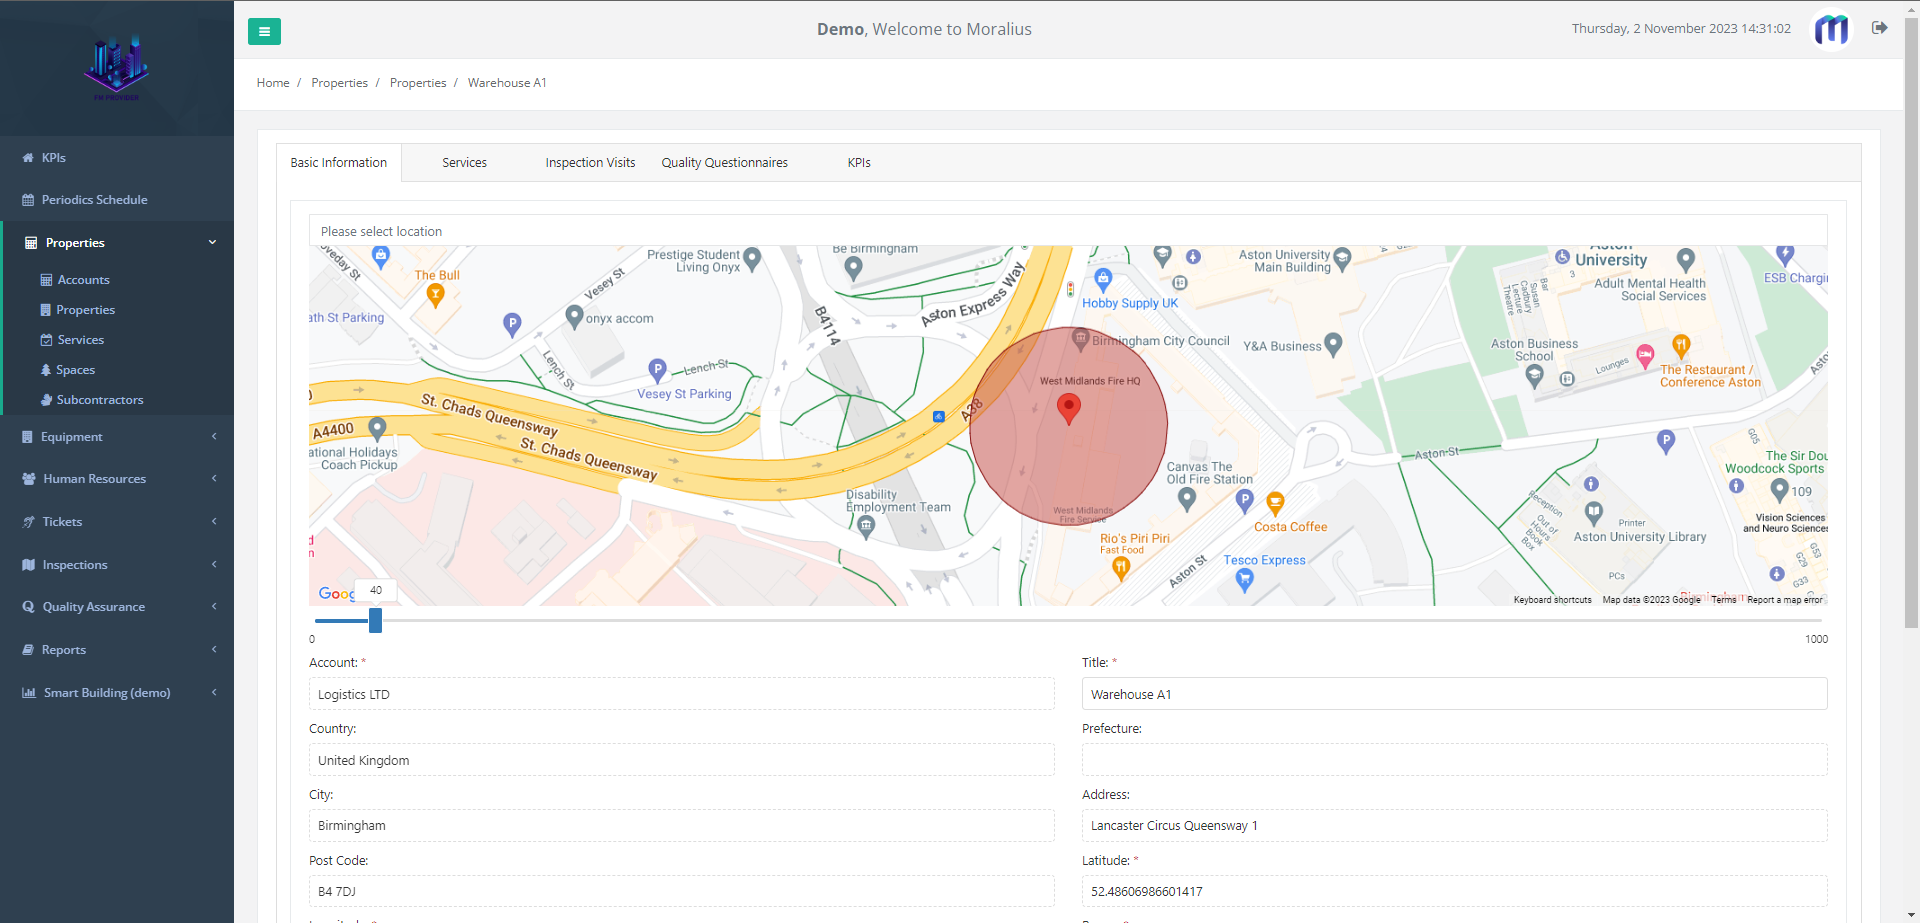Click the Quality Assurance magnifier icon
The width and height of the screenshot is (1920, 923).
coord(29,607)
